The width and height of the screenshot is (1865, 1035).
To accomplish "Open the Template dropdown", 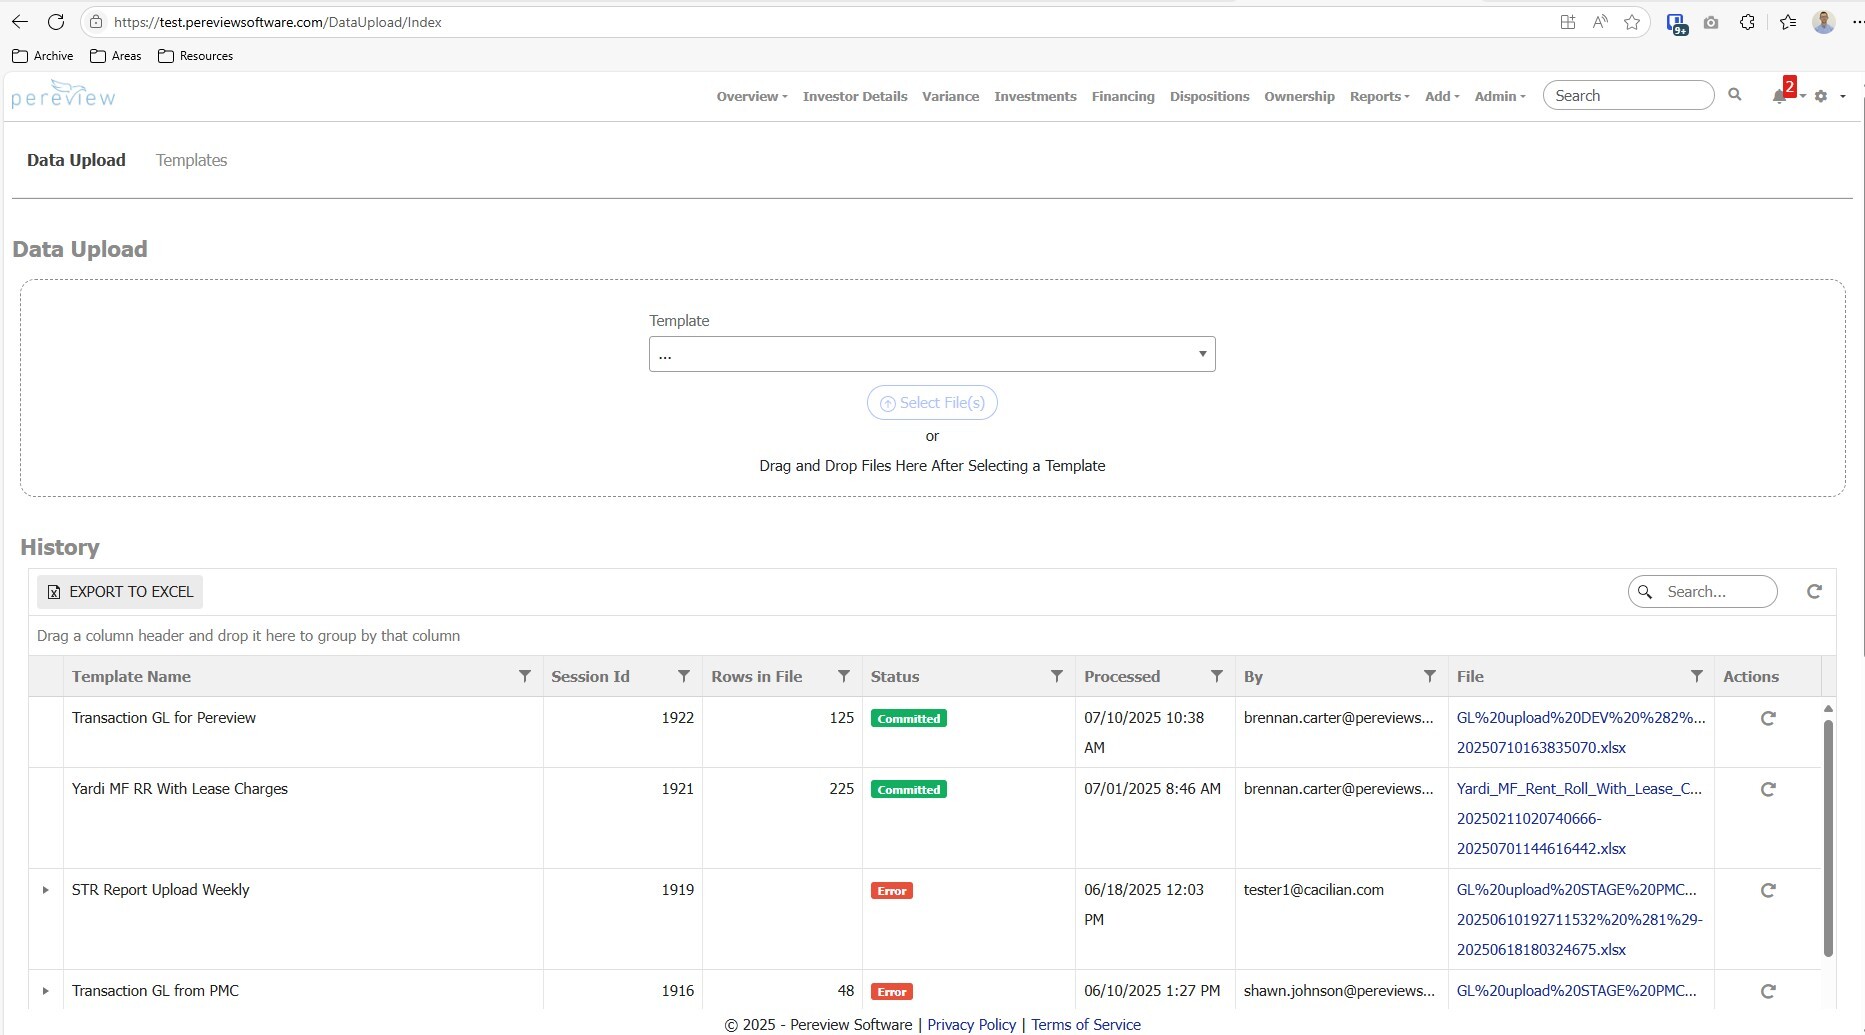I will point(932,355).
